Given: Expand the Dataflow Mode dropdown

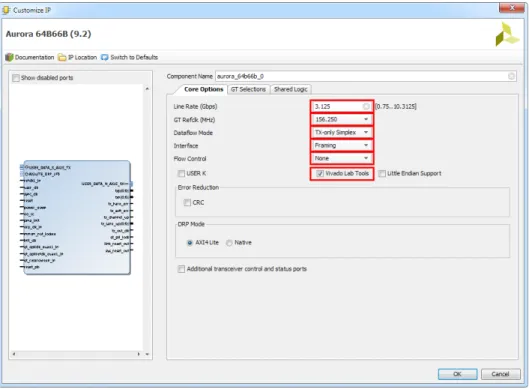Looking at the screenshot, I should [342, 132].
